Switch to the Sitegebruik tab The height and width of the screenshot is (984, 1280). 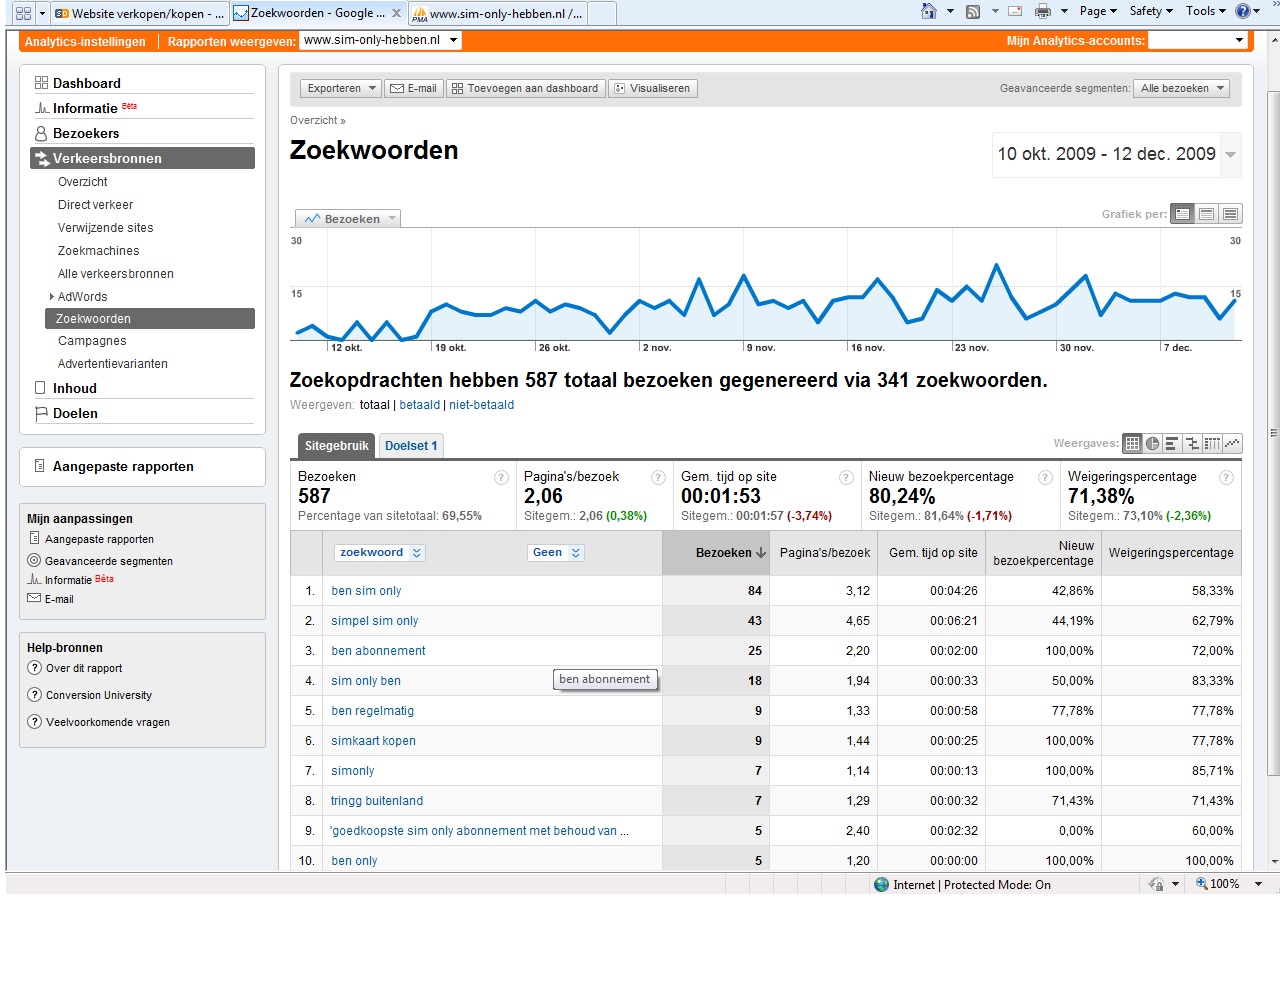336,446
